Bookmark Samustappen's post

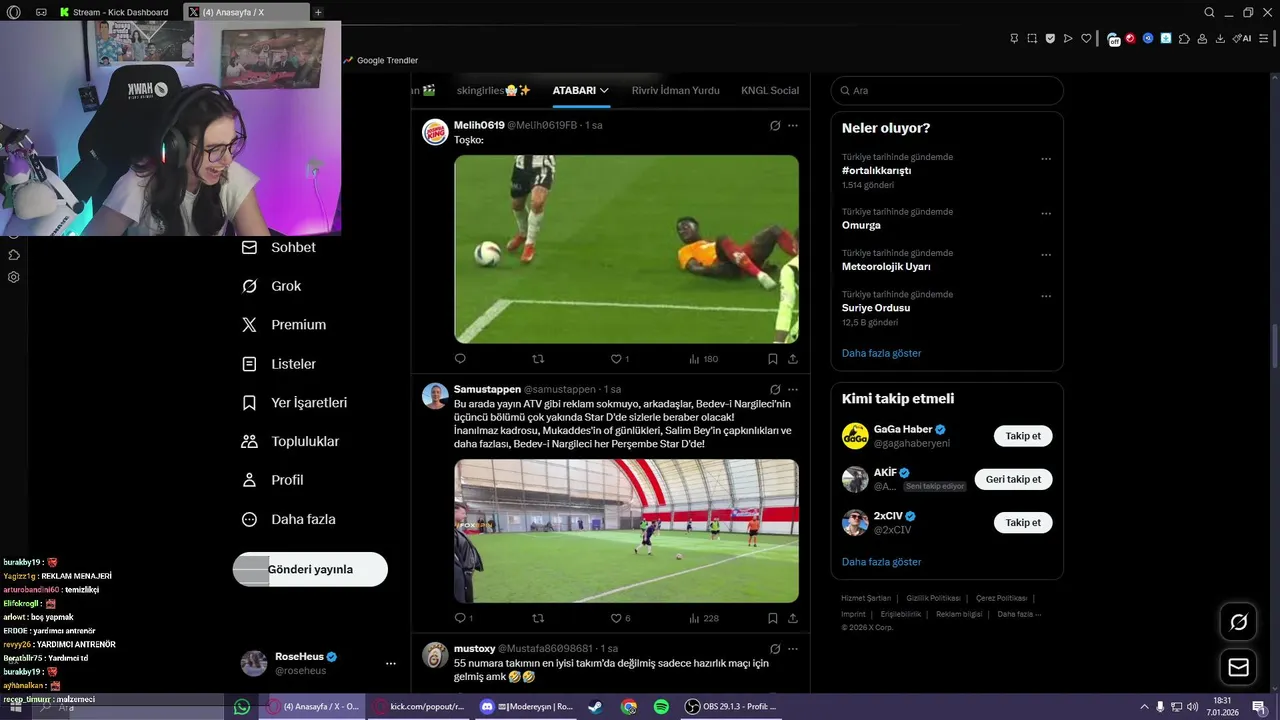pyautogui.click(x=773, y=618)
